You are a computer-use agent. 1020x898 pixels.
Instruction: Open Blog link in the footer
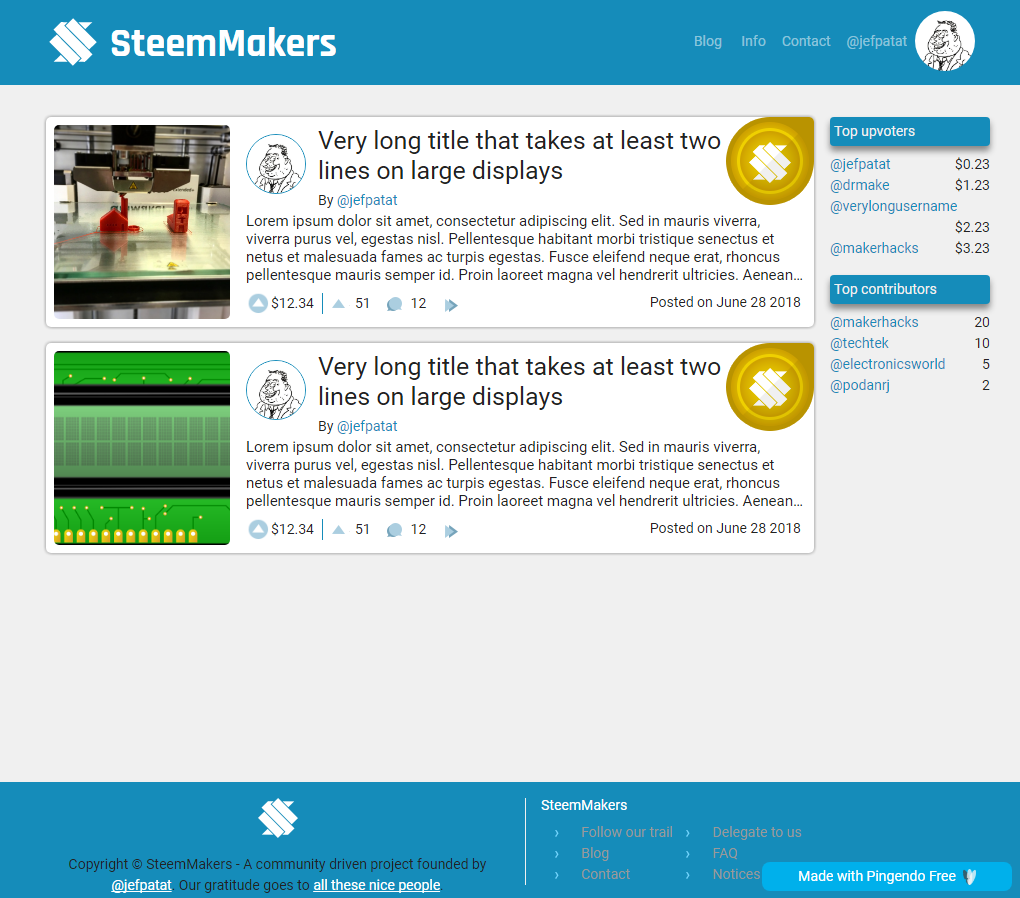[595, 853]
